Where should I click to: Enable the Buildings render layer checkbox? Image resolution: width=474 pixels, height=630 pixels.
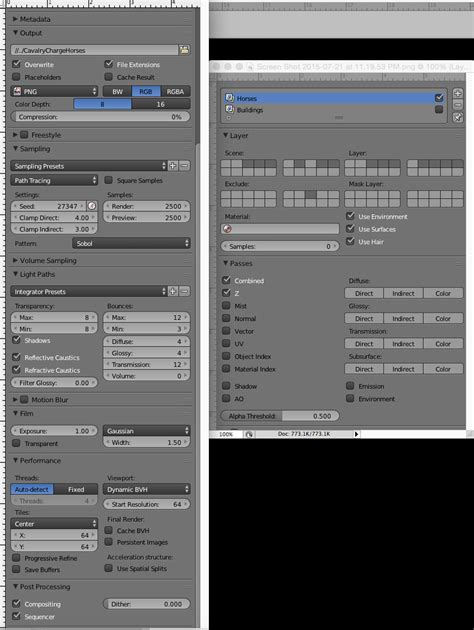point(439,109)
